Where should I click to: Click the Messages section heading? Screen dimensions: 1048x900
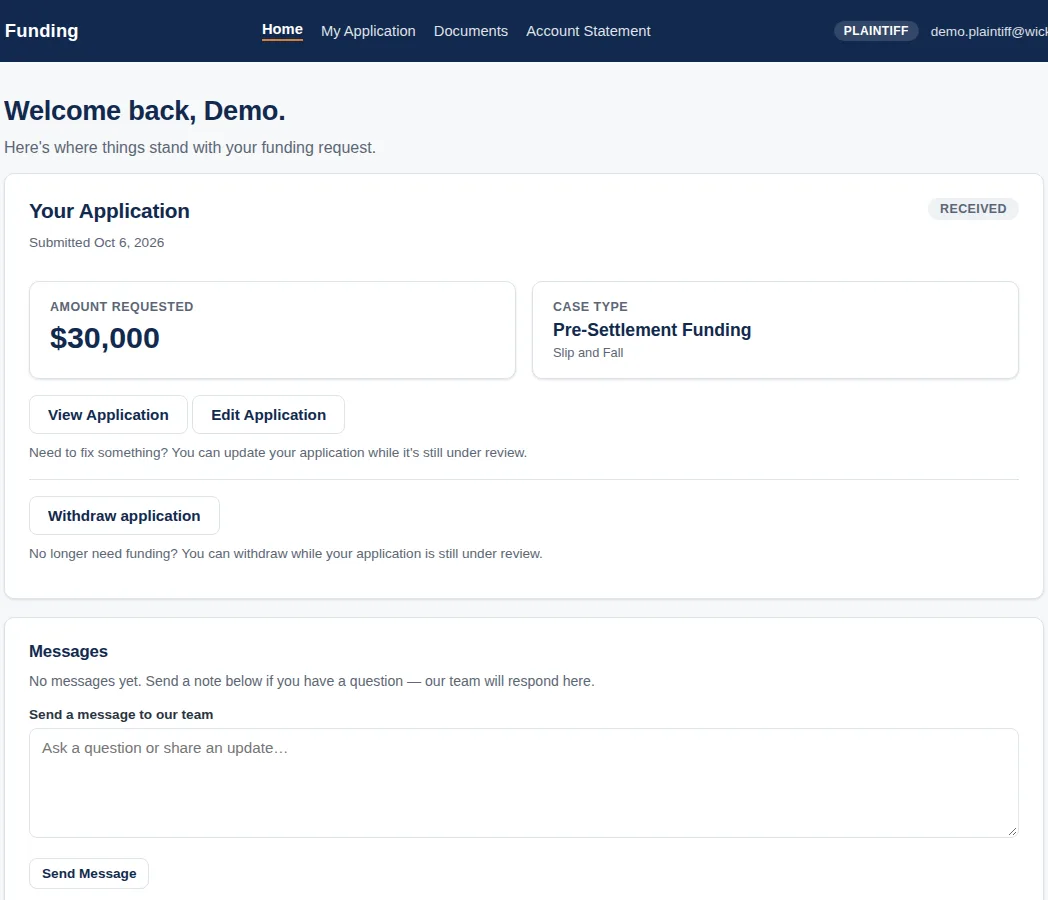tap(68, 651)
